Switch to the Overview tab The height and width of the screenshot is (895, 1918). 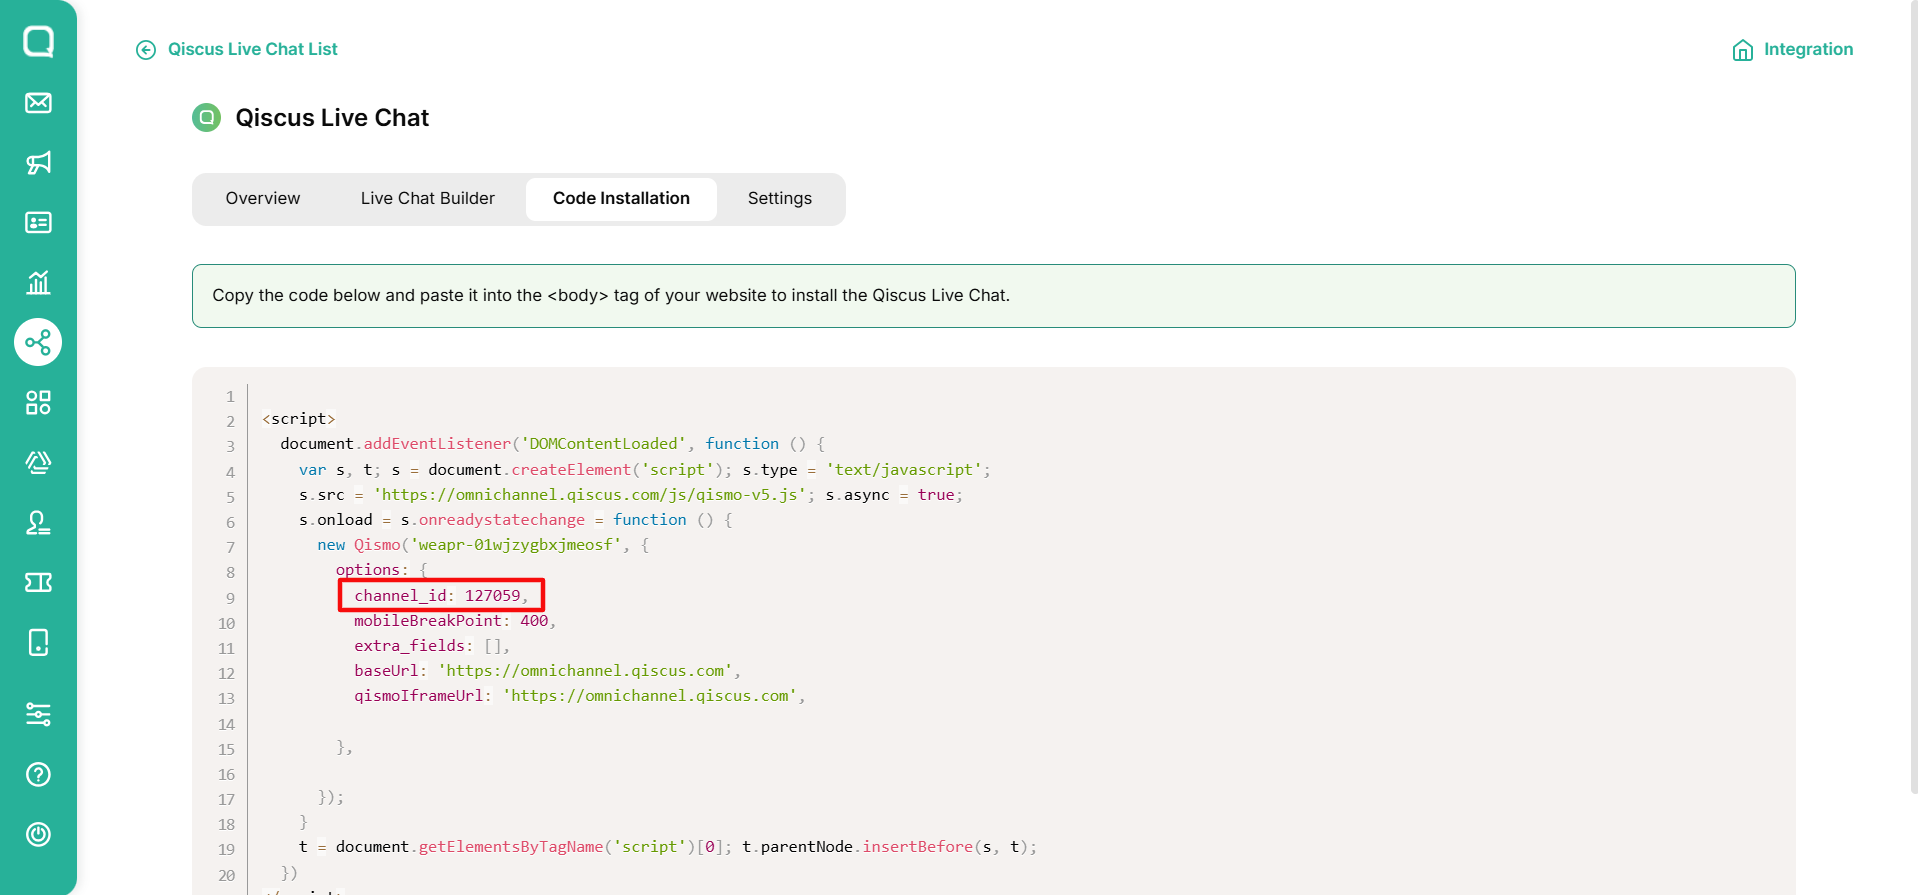click(263, 199)
